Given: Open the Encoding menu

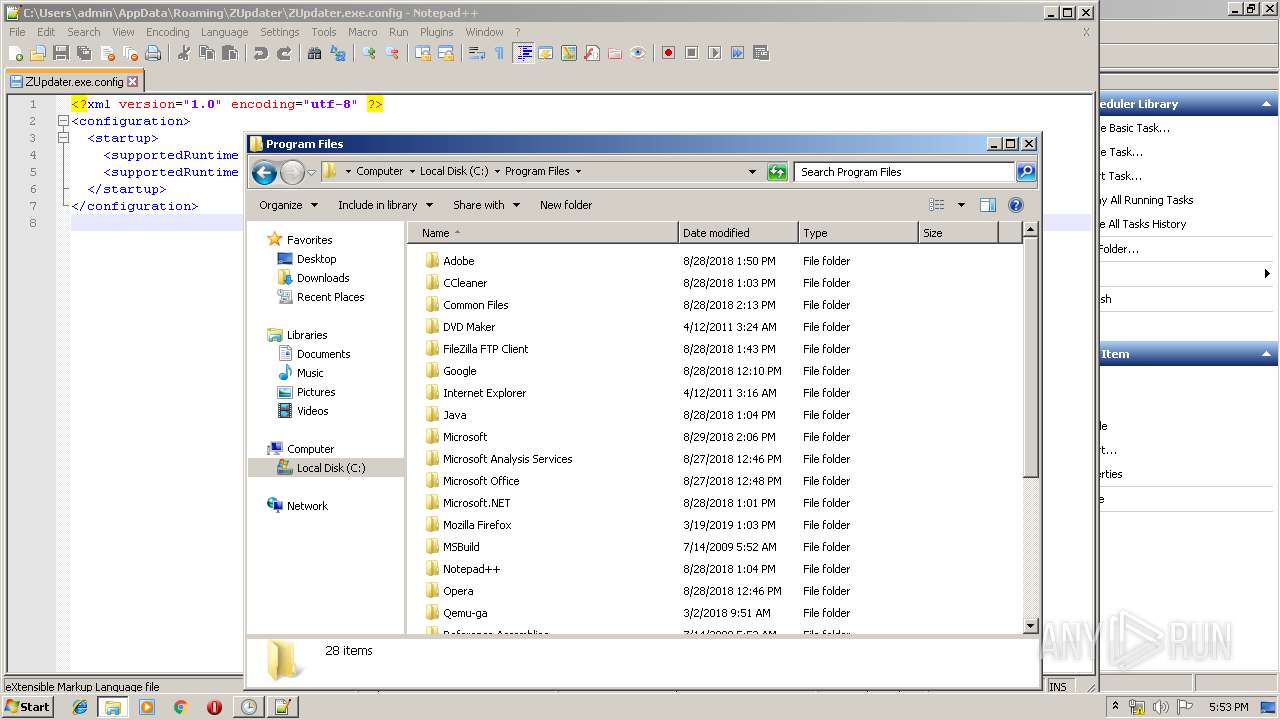Looking at the screenshot, I should coord(167,32).
